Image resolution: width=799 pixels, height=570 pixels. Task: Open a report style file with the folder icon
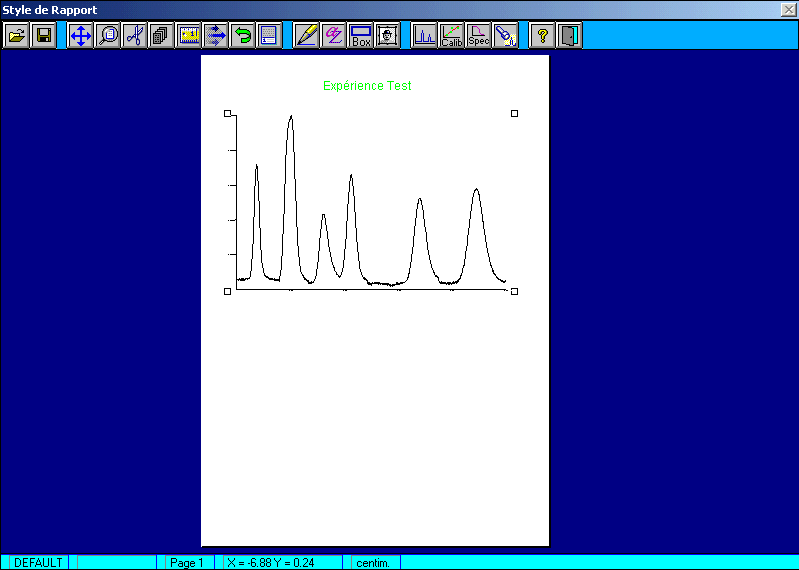(16, 36)
